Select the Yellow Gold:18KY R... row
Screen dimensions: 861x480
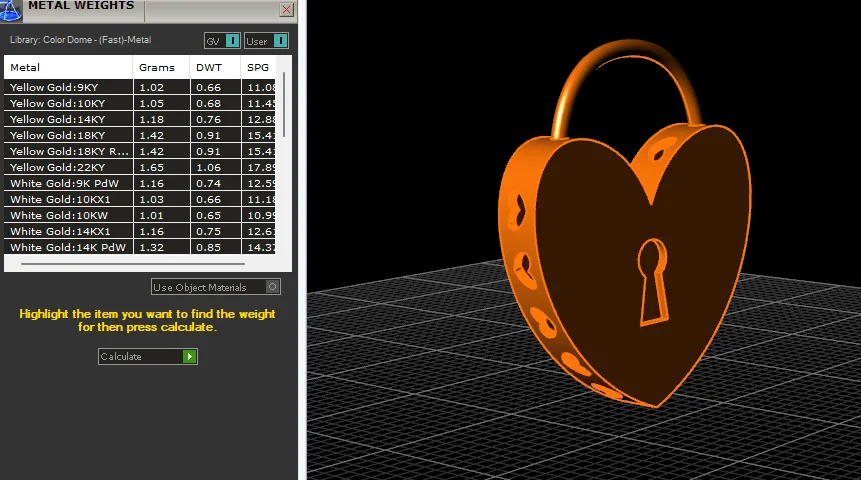140,151
